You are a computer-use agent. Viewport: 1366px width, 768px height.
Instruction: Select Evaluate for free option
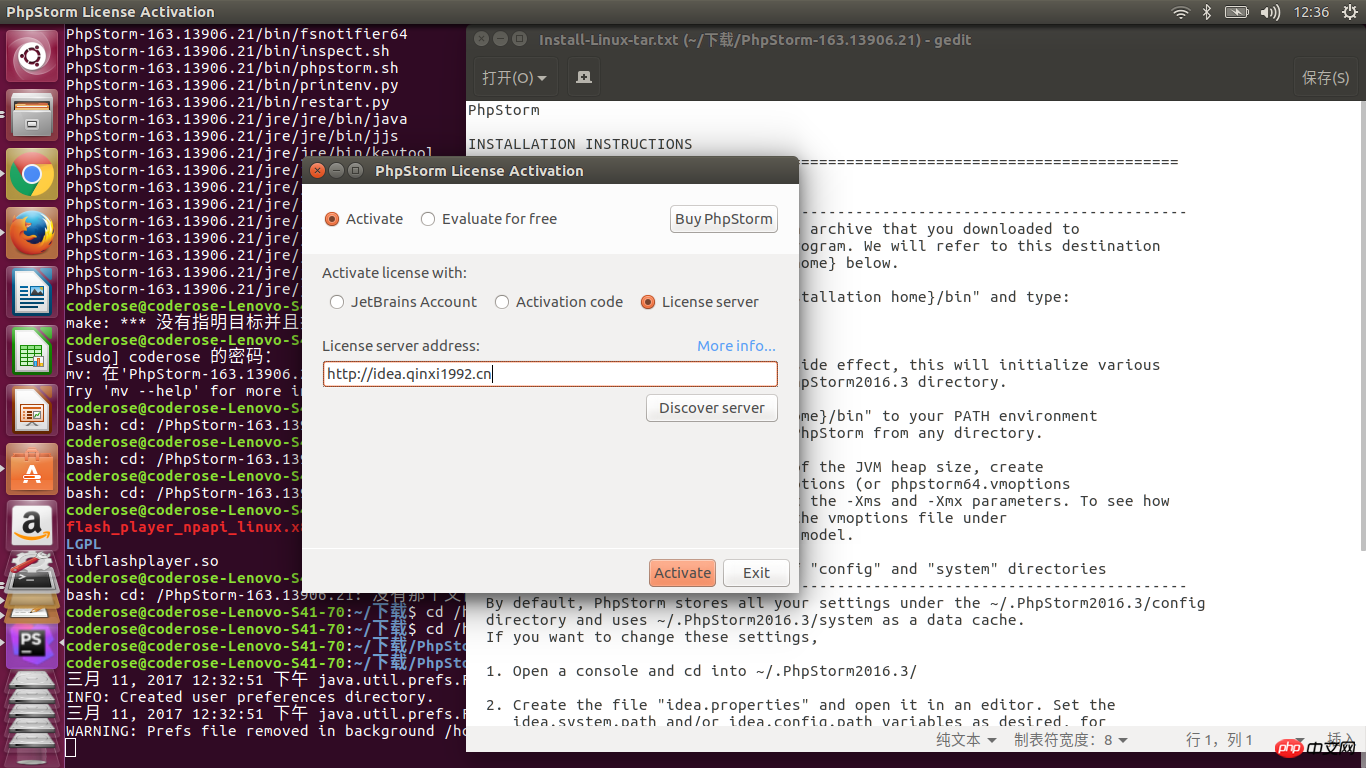point(488,219)
